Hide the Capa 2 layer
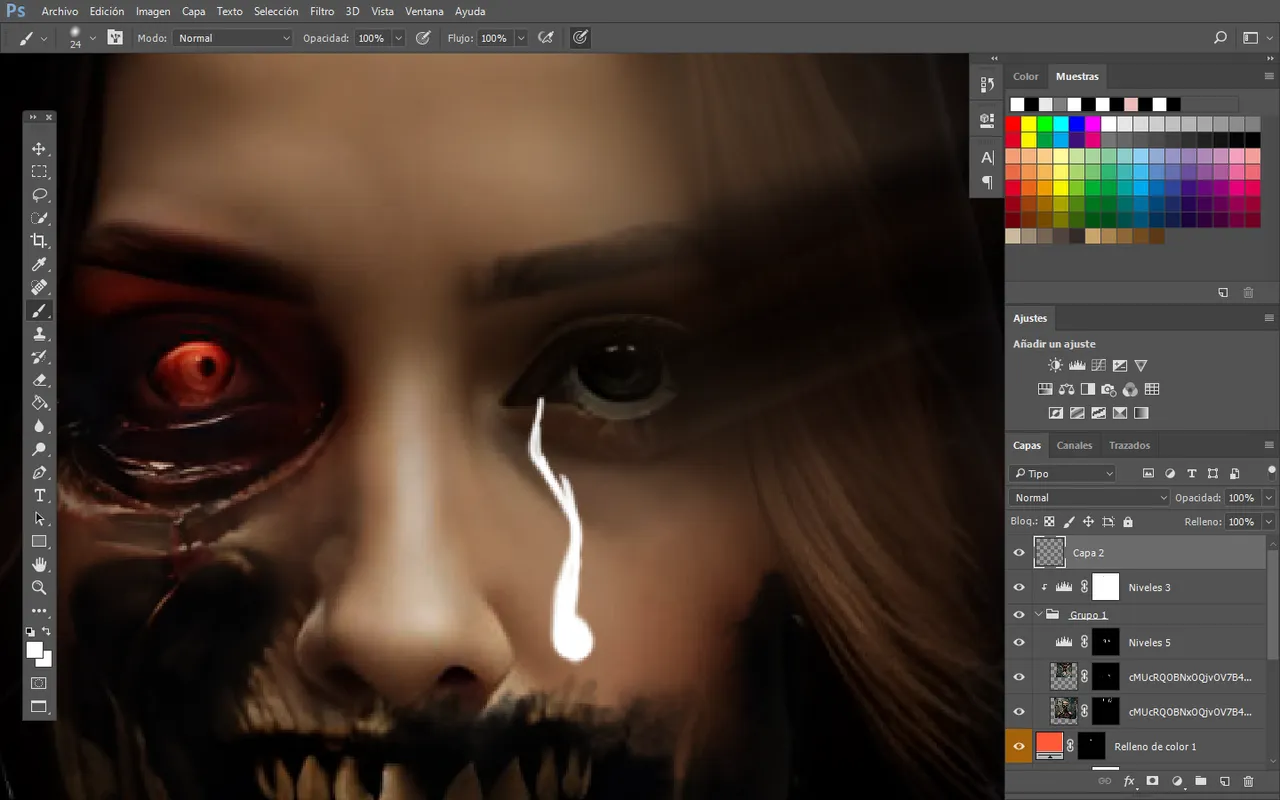This screenshot has height=800, width=1280. point(1019,552)
